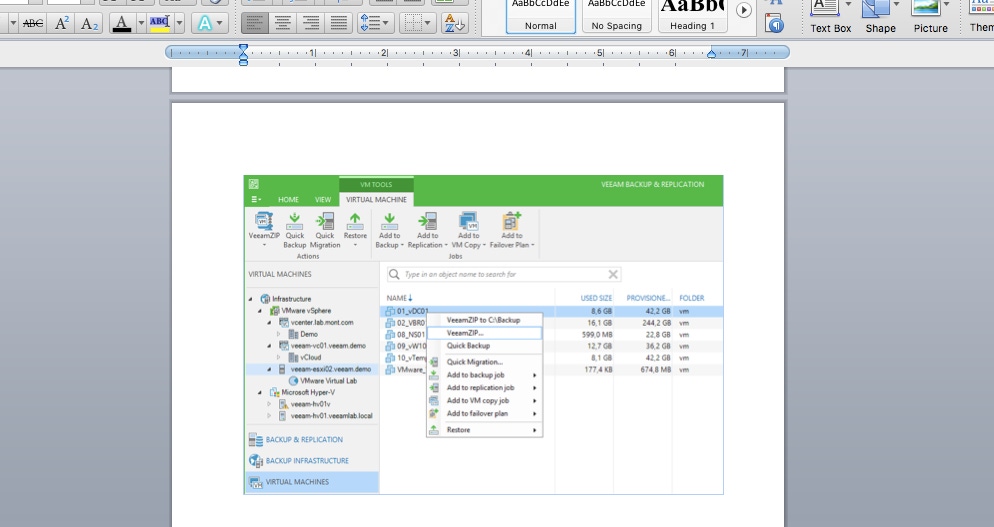Click VM TOOLS header in Veeam screenshot
Viewport: 994px width, 527px height.
click(377, 185)
